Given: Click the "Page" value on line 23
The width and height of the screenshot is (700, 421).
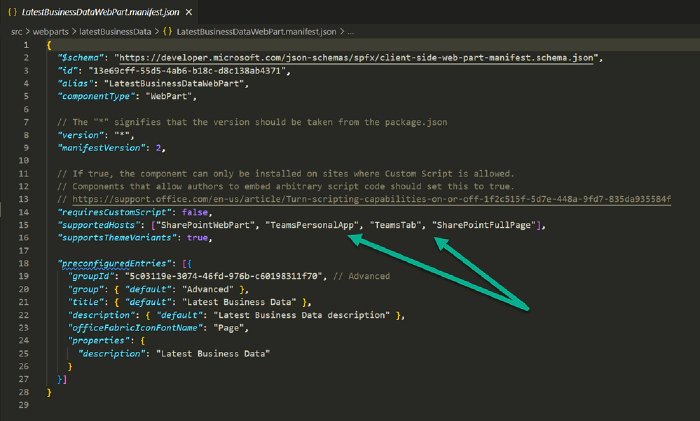Looking at the screenshot, I should [229, 328].
